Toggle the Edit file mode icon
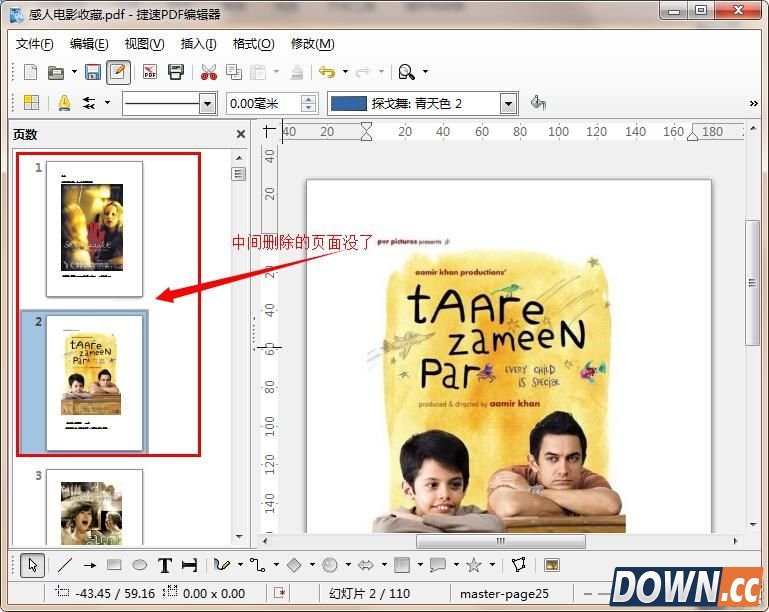769x612 pixels. [118, 72]
